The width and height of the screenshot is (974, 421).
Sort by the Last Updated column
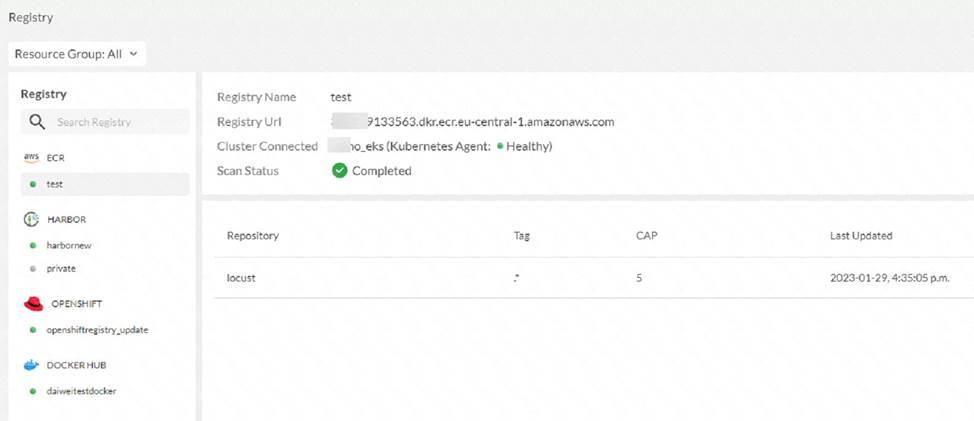tap(861, 236)
